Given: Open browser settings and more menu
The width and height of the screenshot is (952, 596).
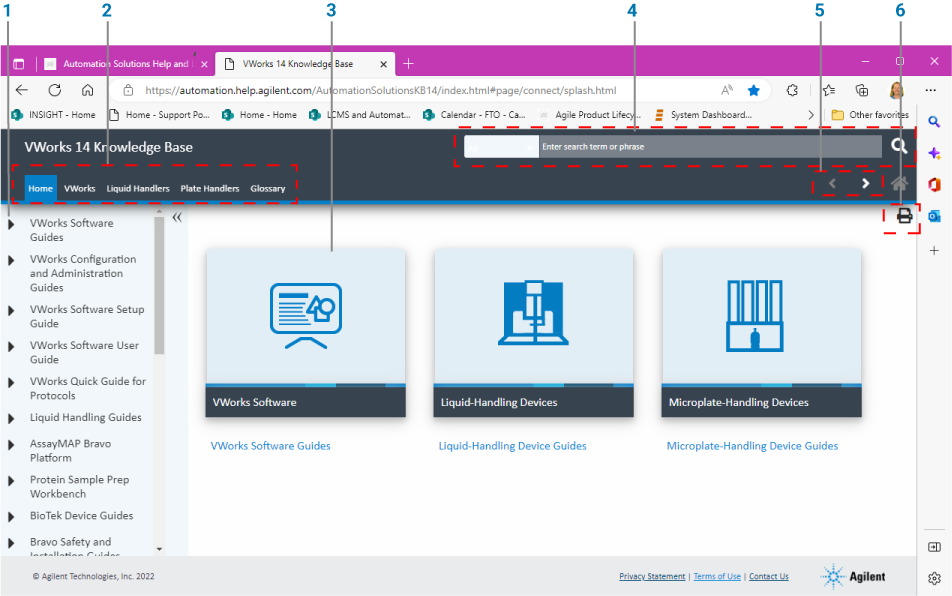Looking at the screenshot, I should pyautogui.click(x=931, y=90).
